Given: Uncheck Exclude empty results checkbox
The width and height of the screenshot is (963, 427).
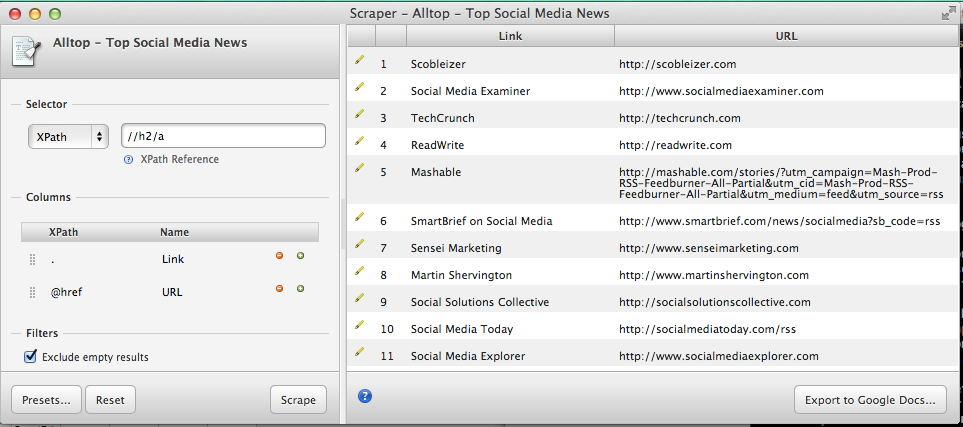Looking at the screenshot, I should (x=29, y=356).
